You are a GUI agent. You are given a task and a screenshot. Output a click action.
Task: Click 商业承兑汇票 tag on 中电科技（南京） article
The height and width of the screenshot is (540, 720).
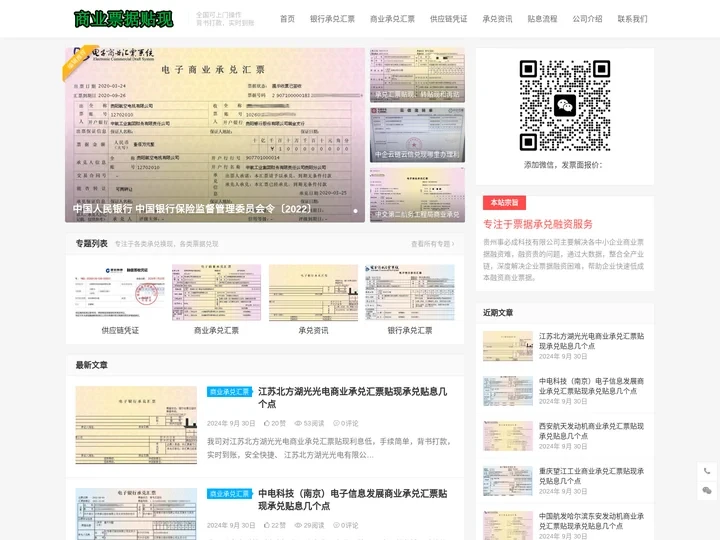(229, 494)
